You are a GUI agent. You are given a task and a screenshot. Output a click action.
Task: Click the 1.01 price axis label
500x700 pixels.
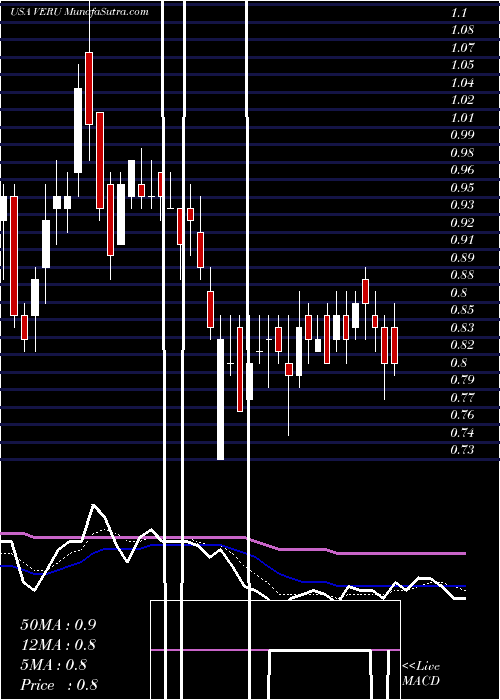click(x=462, y=118)
